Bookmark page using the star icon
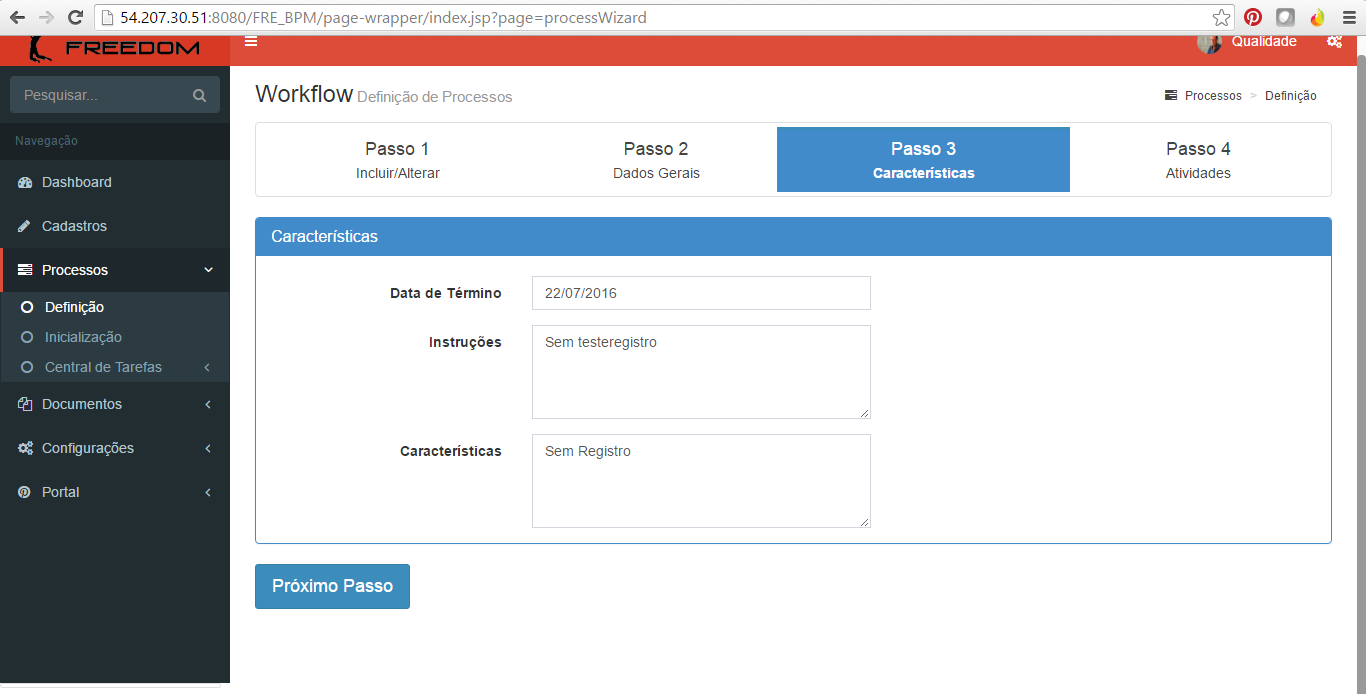This screenshot has height=694, width=1366. [x=1221, y=17]
